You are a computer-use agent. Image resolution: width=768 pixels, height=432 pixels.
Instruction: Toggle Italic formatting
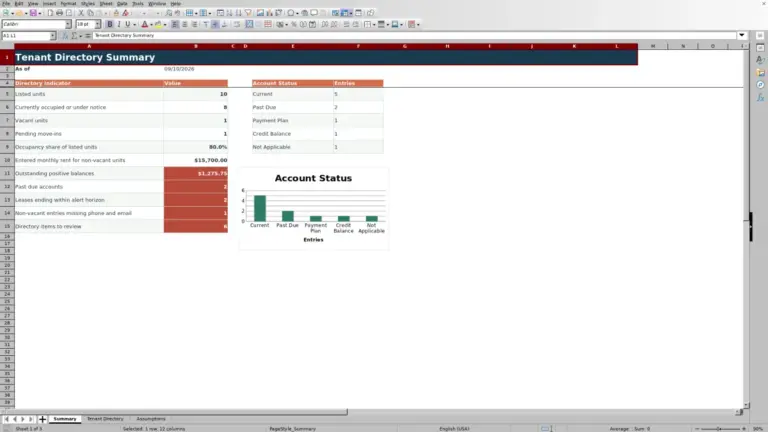point(119,24)
